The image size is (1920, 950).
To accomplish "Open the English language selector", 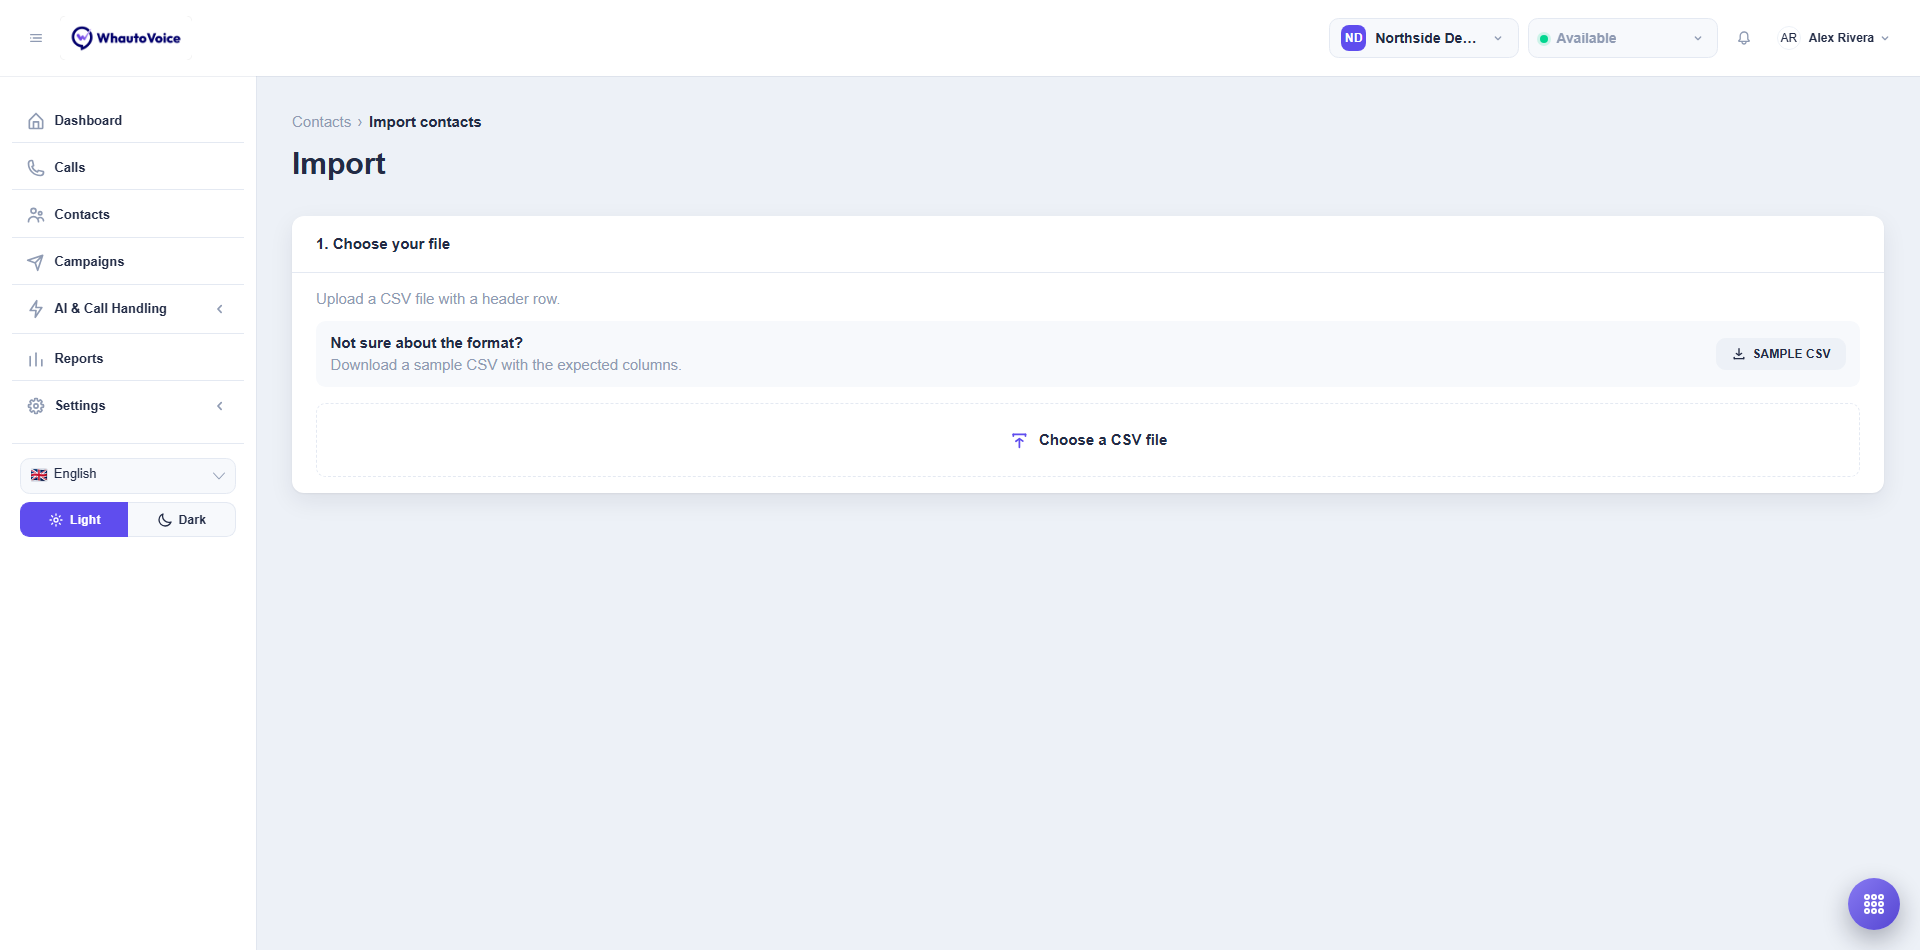I will pyautogui.click(x=128, y=475).
